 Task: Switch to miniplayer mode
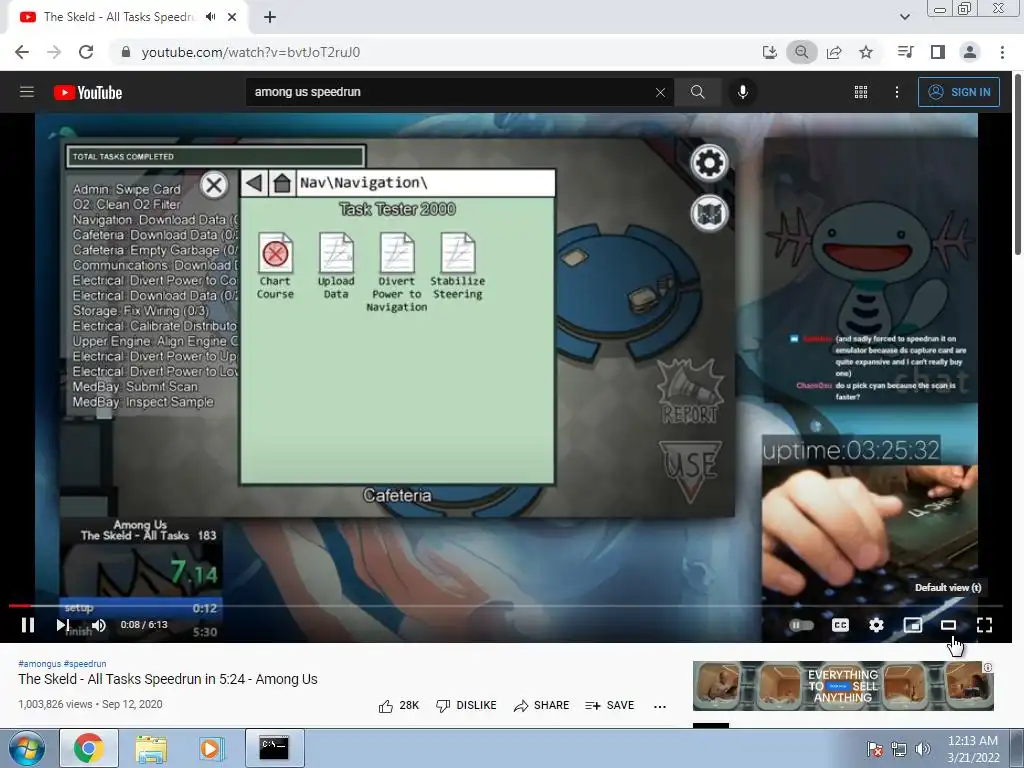pyautogui.click(x=912, y=625)
